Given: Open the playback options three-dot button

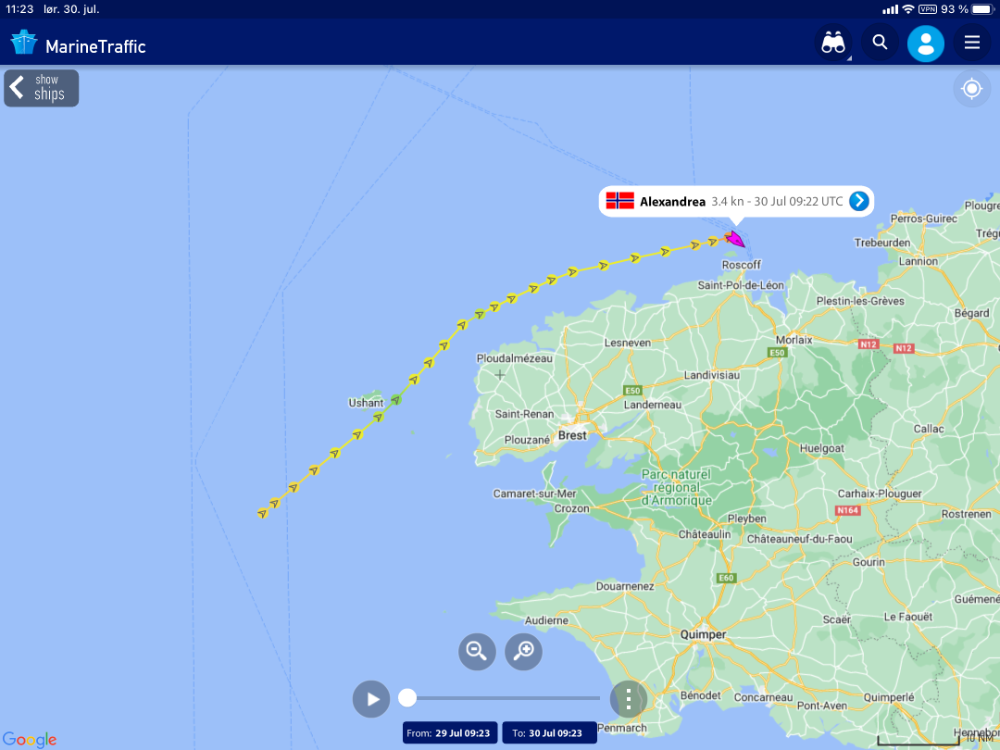Looking at the screenshot, I should 628,699.
